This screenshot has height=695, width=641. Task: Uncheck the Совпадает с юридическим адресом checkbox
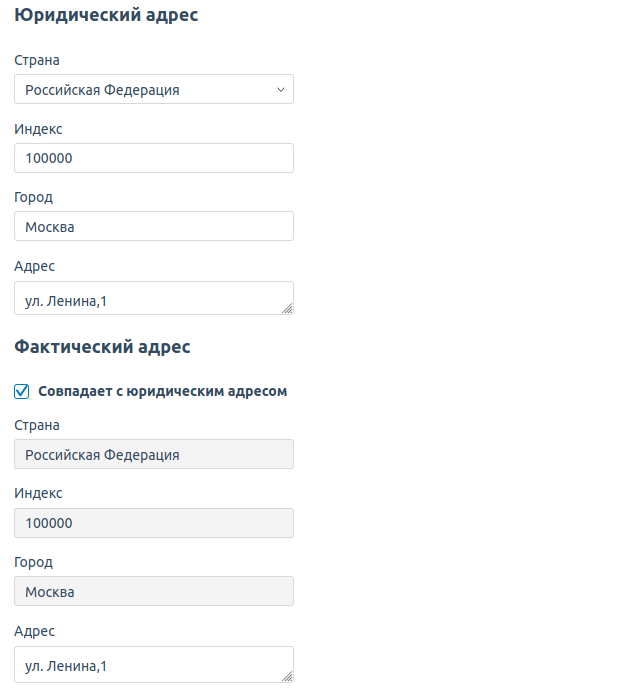coord(22,391)
